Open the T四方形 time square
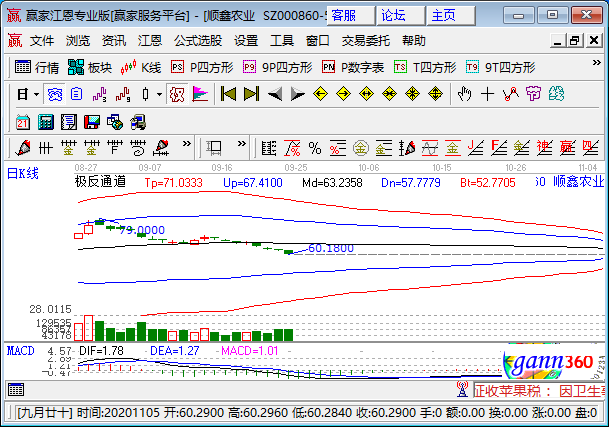 (425, 68)
